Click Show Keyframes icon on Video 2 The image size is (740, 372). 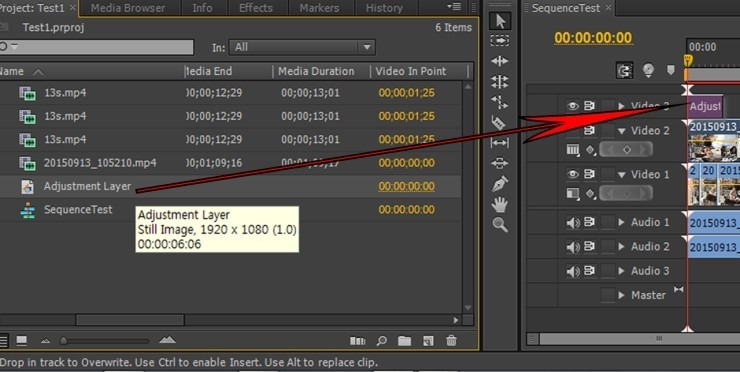(590, 150)
